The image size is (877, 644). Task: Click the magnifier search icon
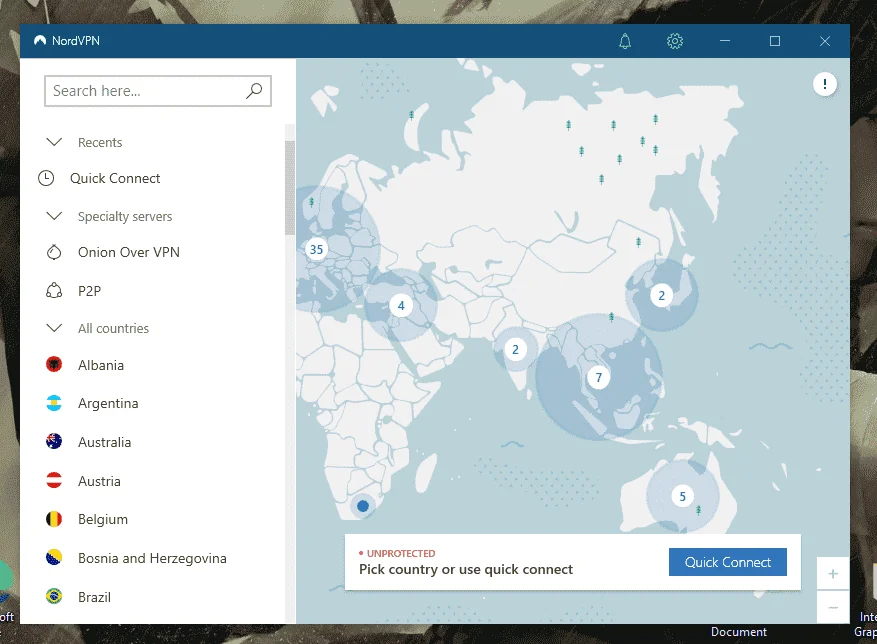click(254, 91)
